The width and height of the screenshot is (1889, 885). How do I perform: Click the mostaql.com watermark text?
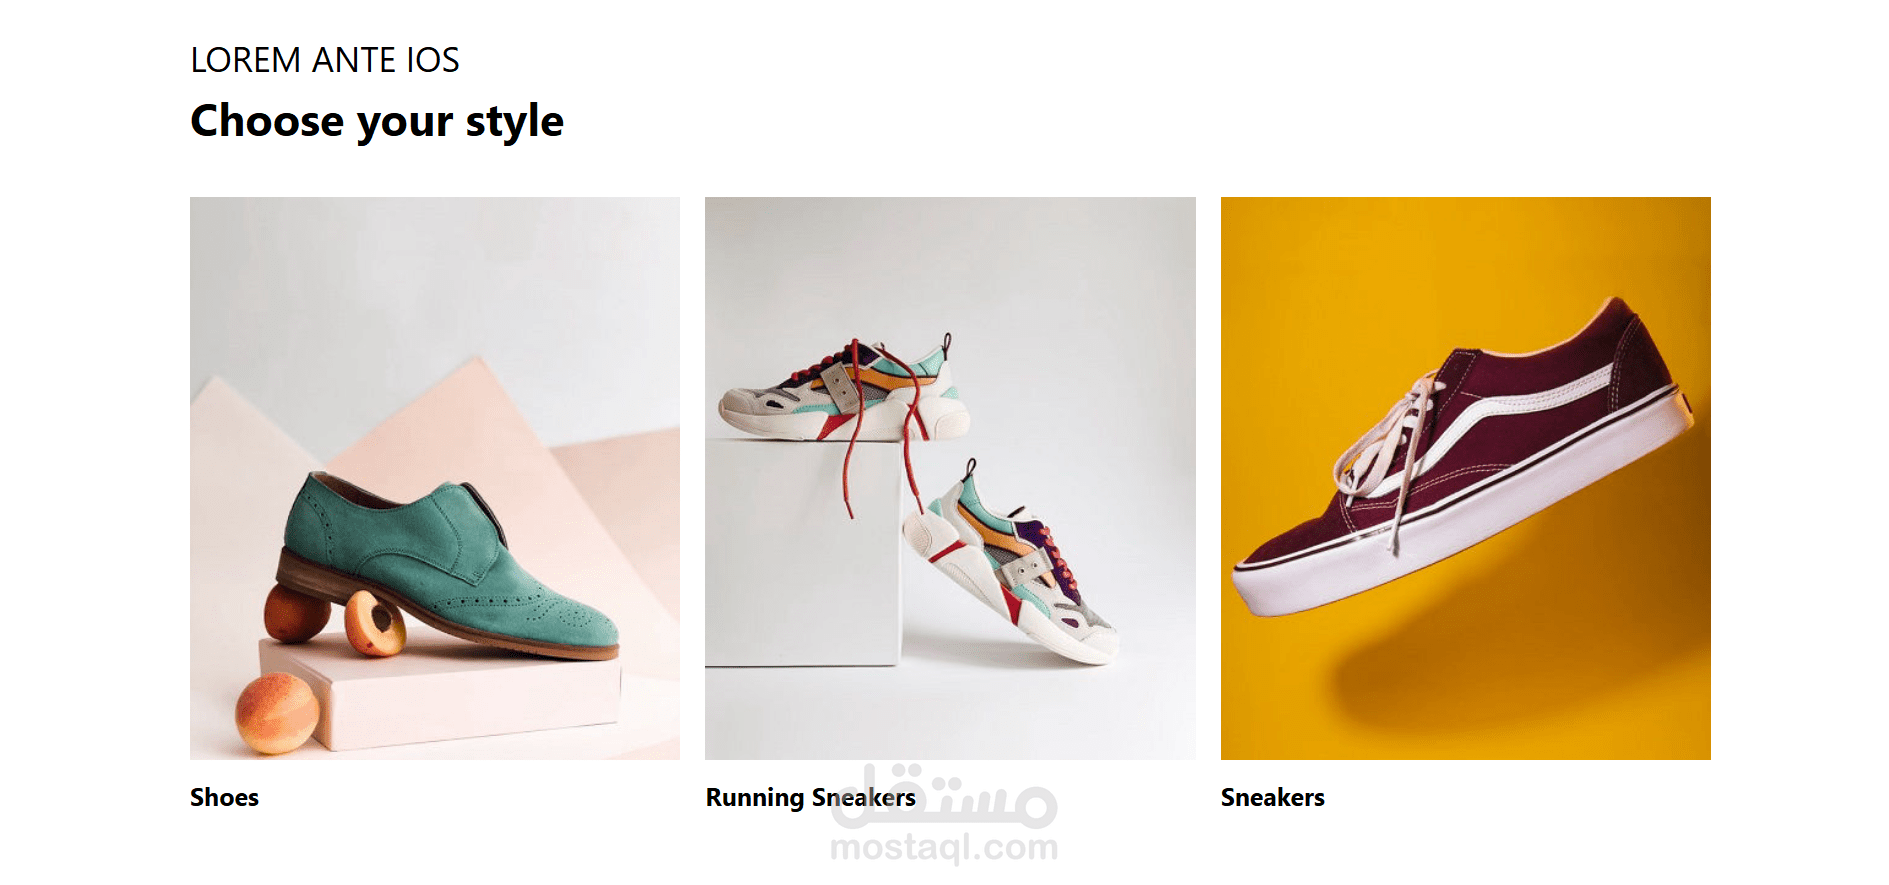tap(944, 848)
